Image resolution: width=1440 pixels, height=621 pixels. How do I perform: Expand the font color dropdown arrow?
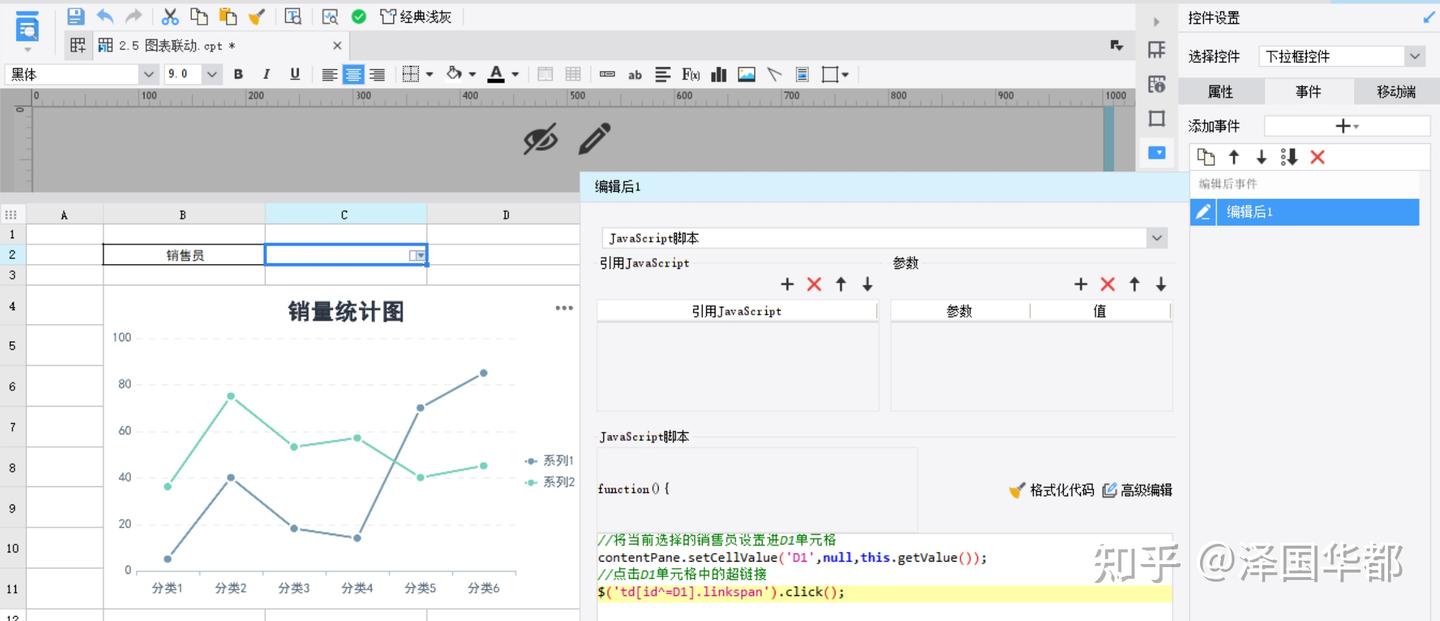point(513,74)
